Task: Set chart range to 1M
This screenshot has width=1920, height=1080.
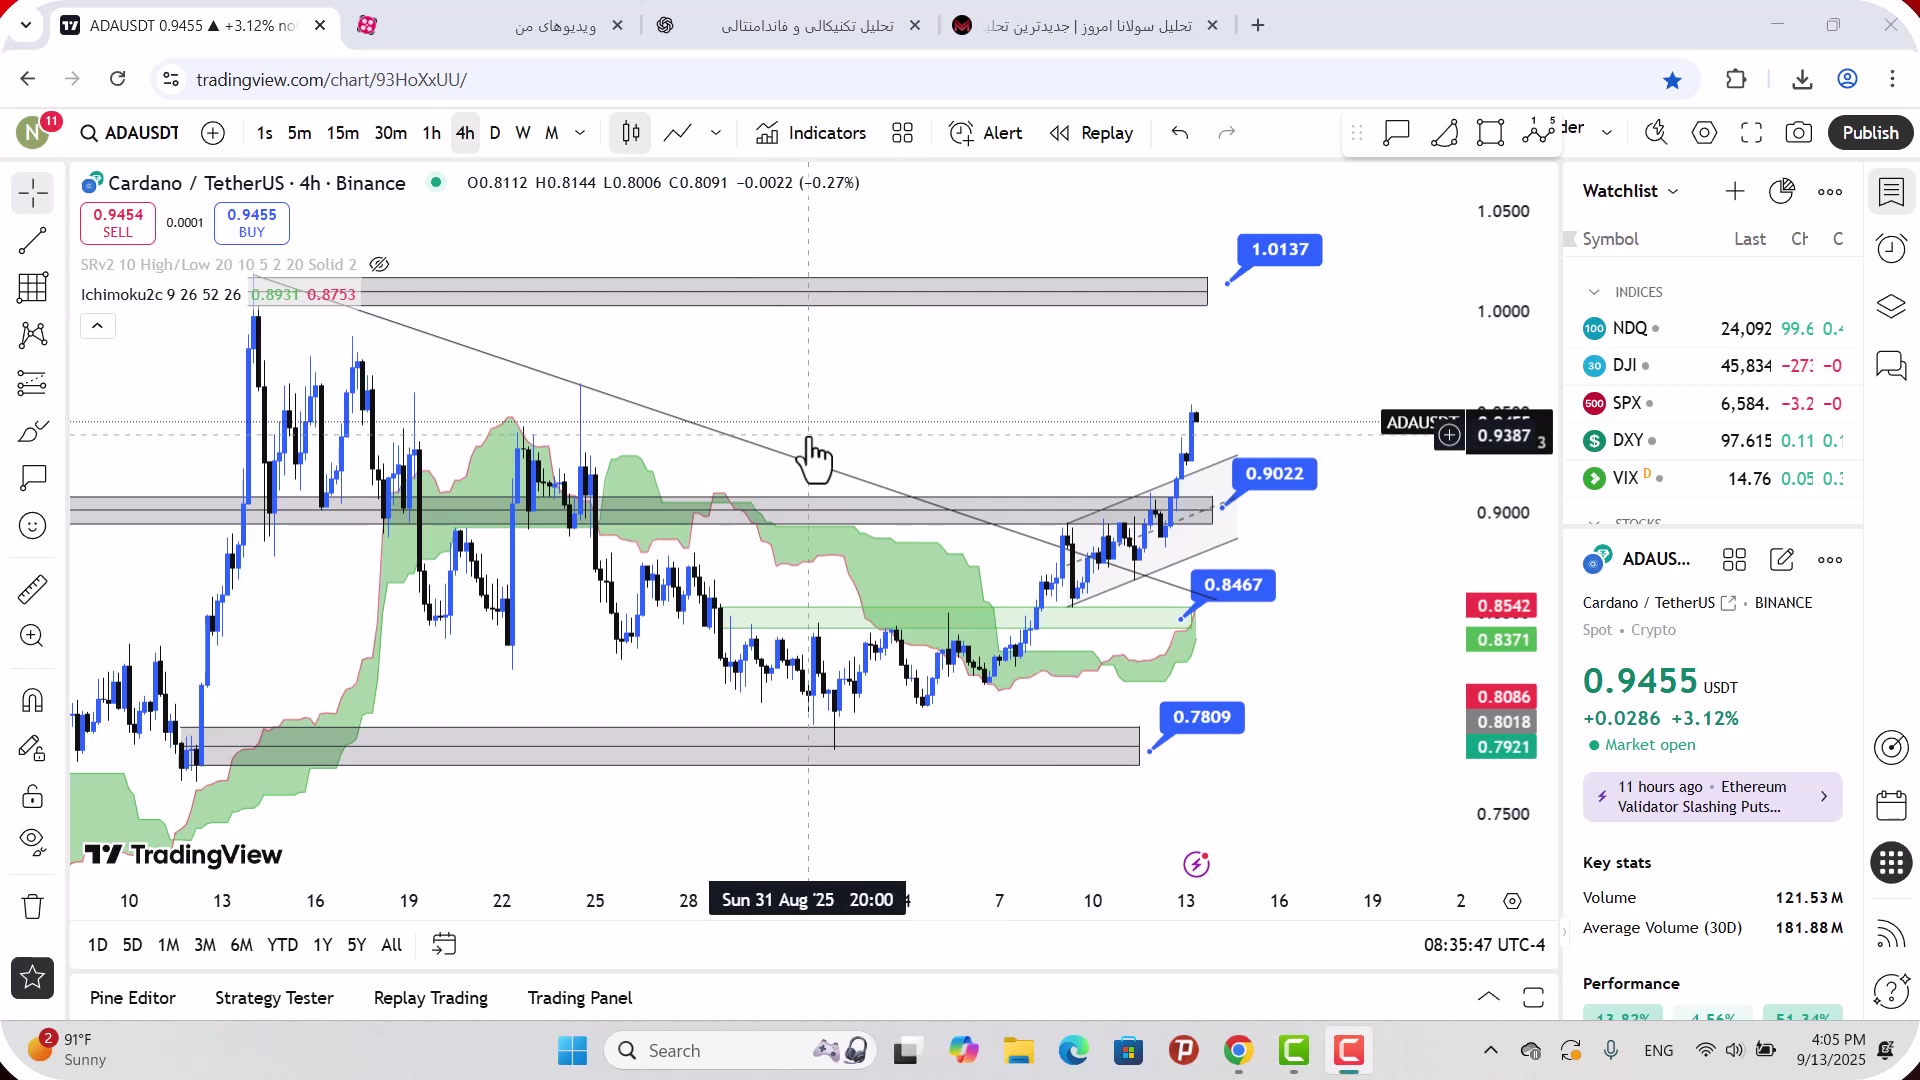Action: point(169,945)
